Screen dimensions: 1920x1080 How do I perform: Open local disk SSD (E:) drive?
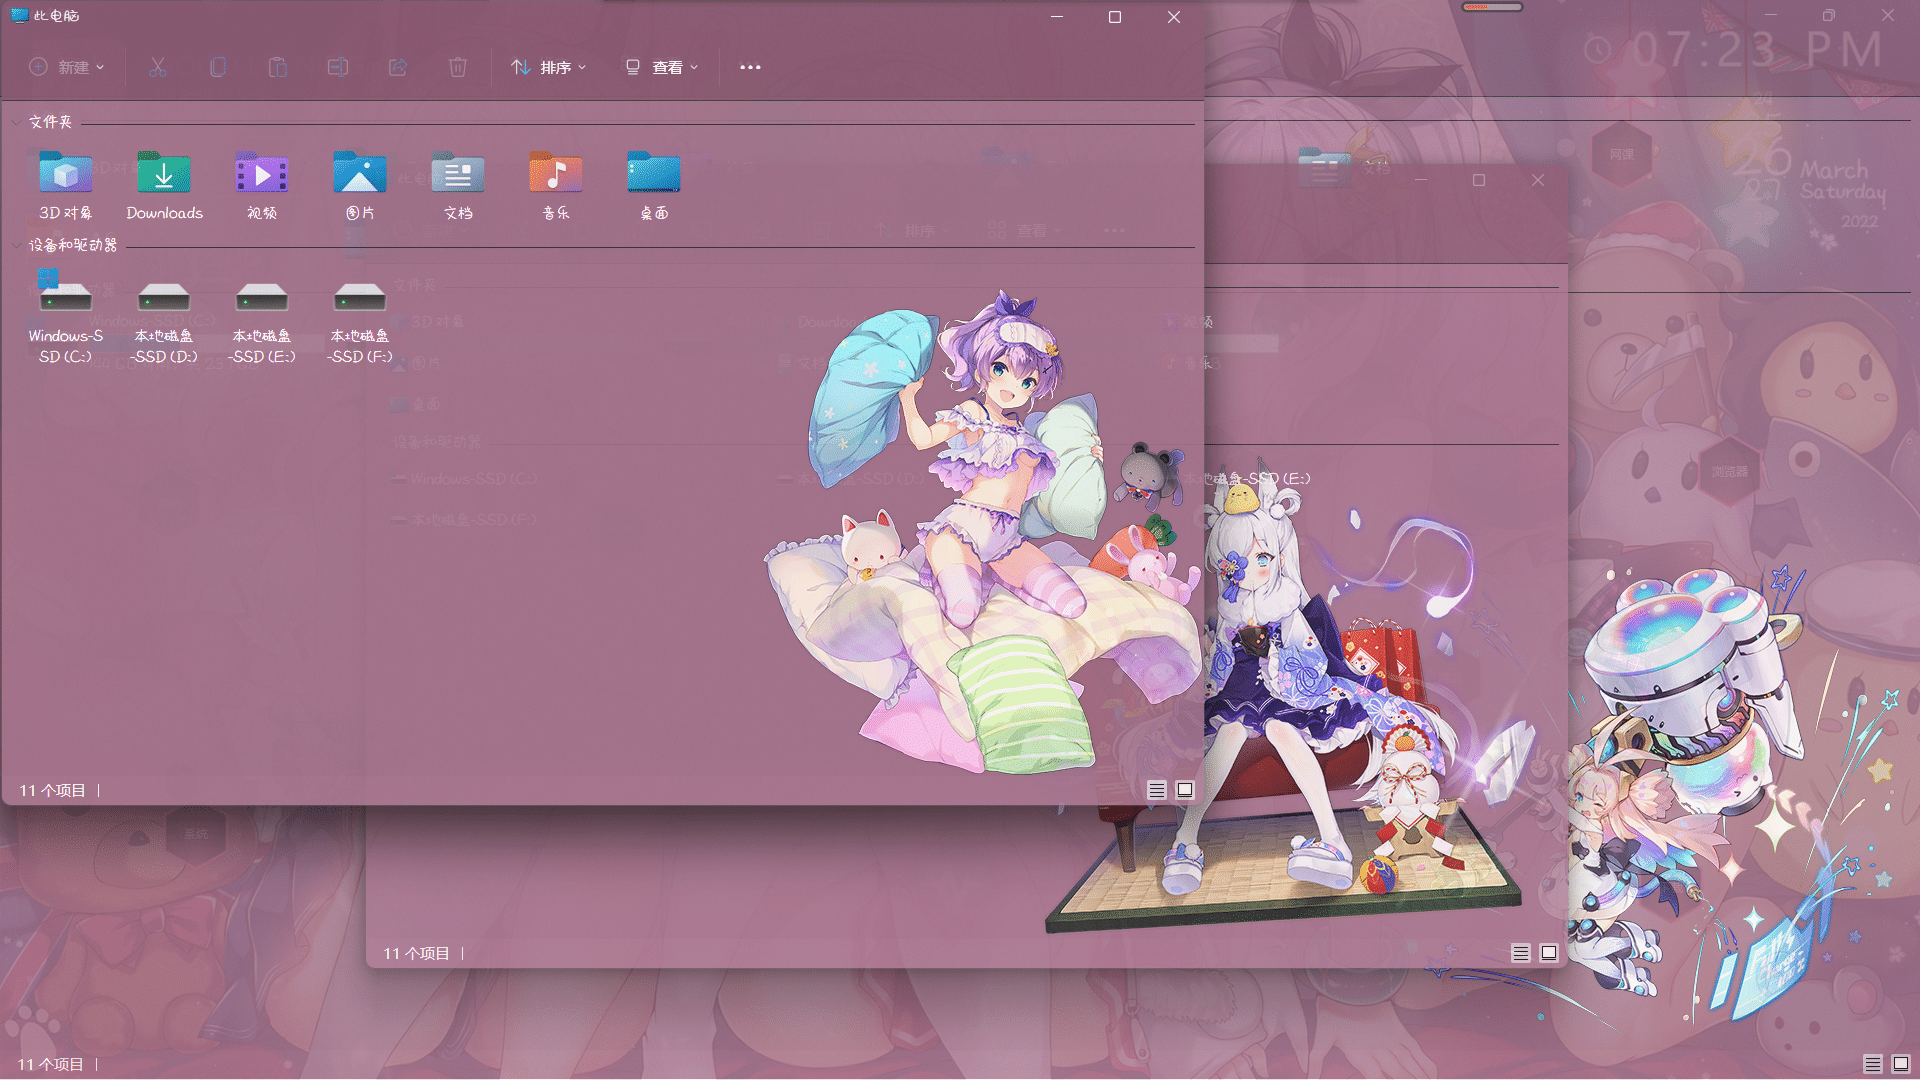click(x=261, y=298)
